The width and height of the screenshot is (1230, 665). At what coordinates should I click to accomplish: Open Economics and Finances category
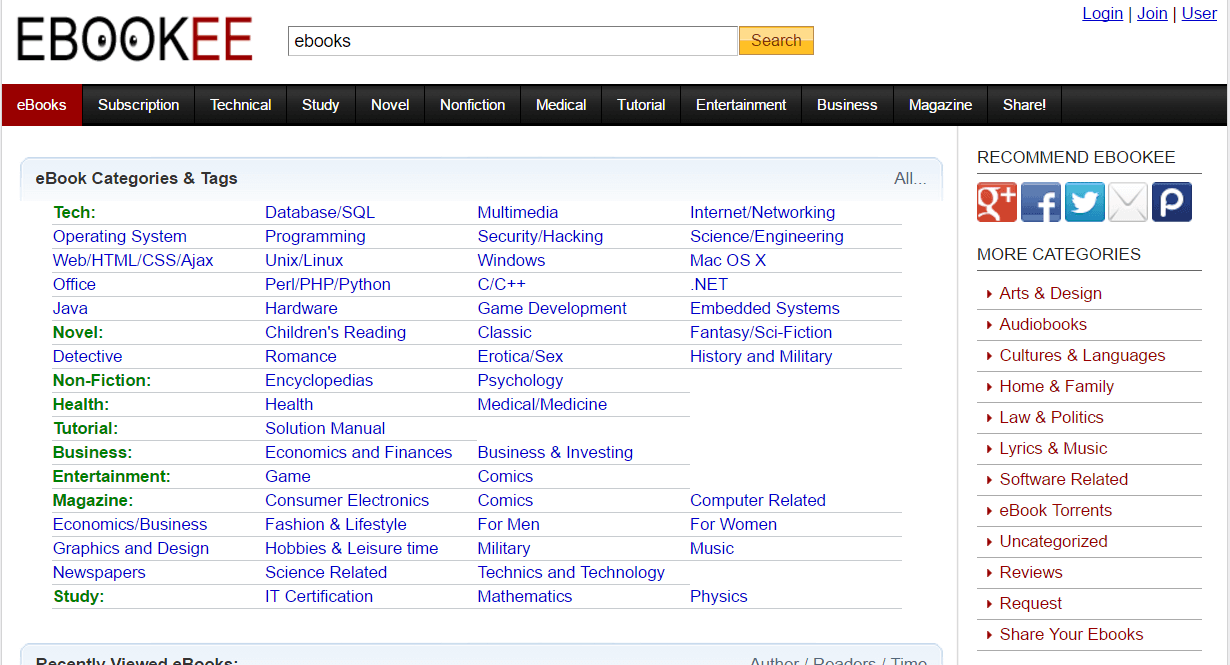pyautogui.click(x=359, y=452)
